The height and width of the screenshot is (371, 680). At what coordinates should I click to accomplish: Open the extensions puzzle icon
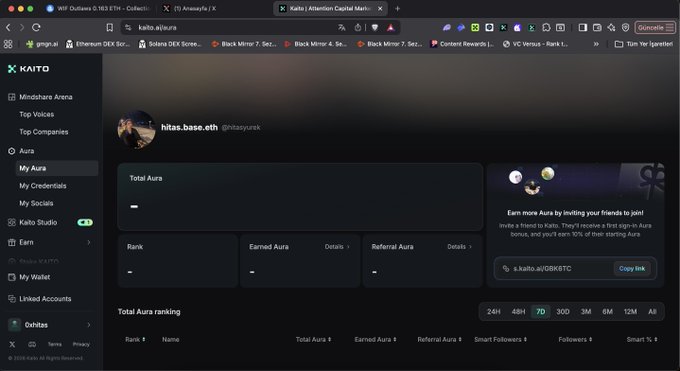pos(546,27)
